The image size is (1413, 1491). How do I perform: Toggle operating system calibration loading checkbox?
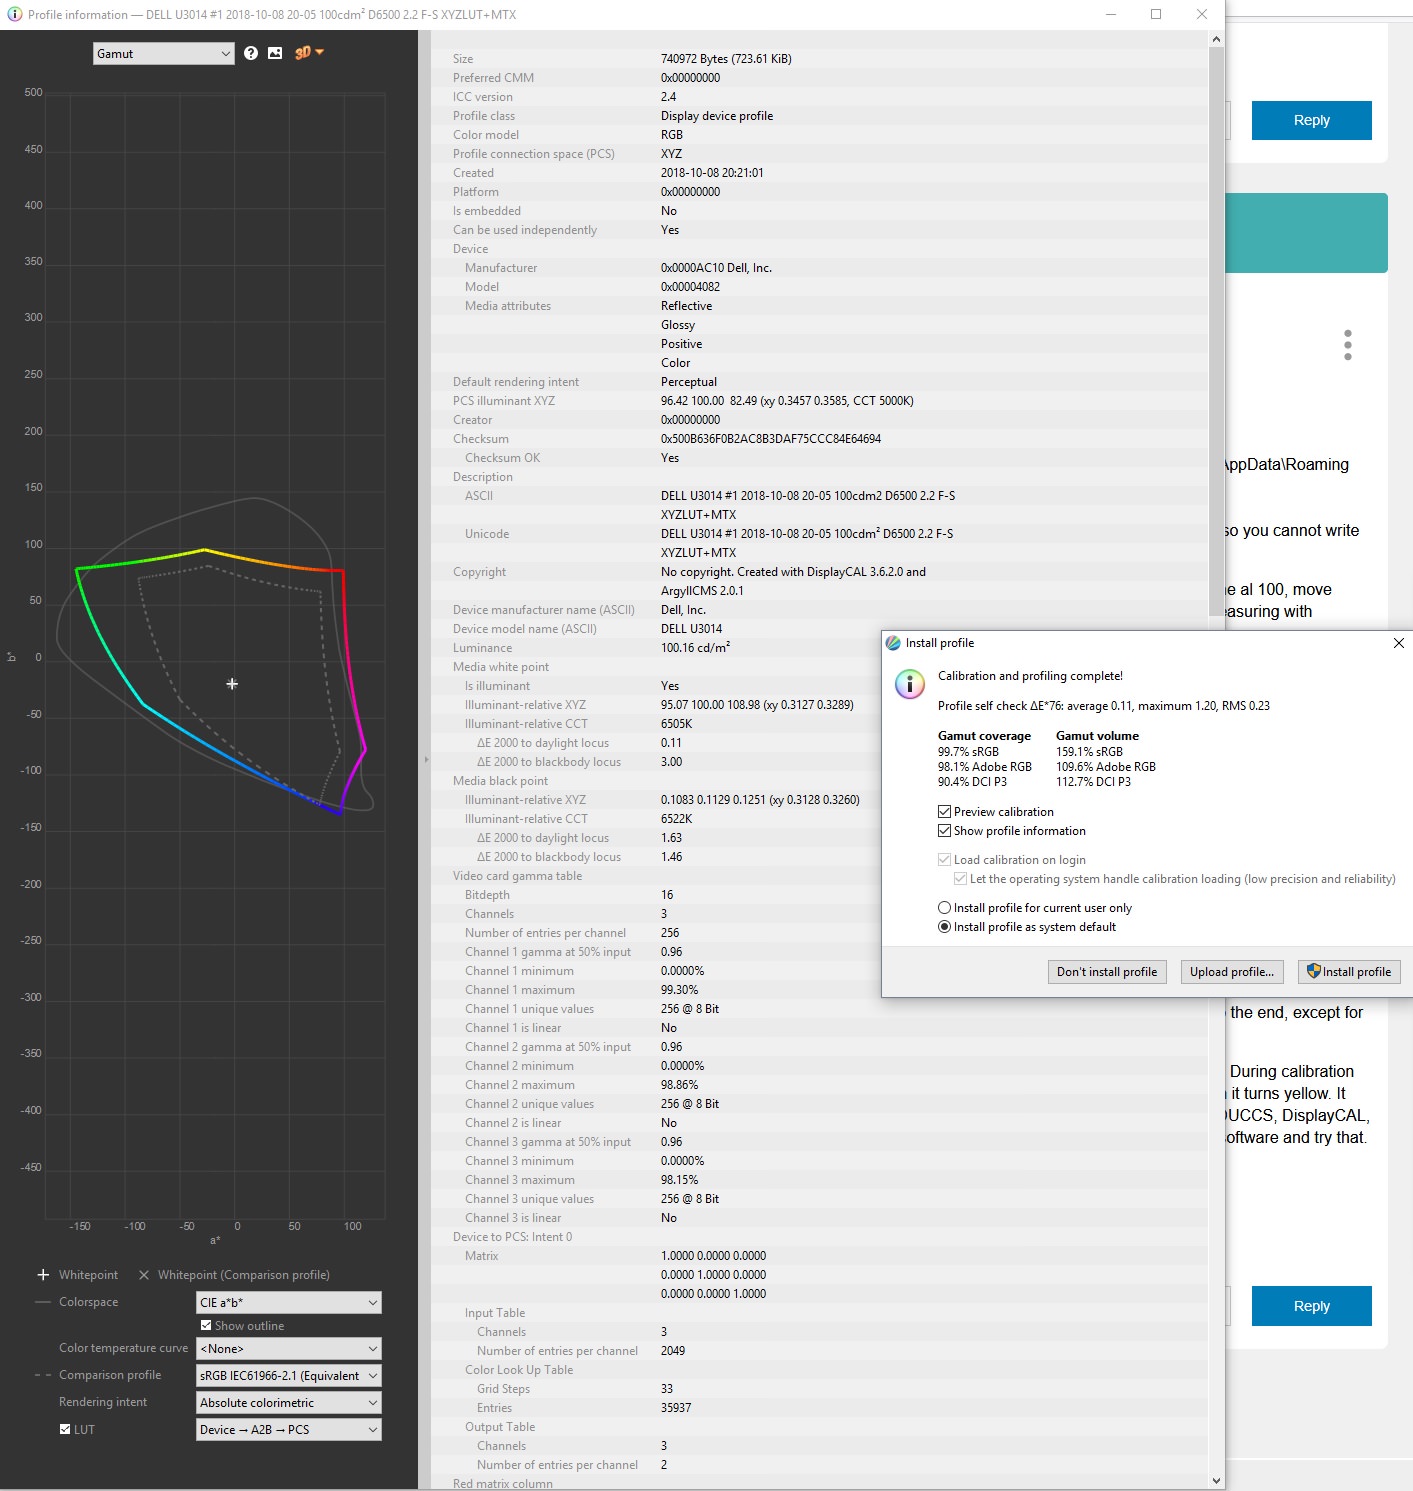(960, 879)
